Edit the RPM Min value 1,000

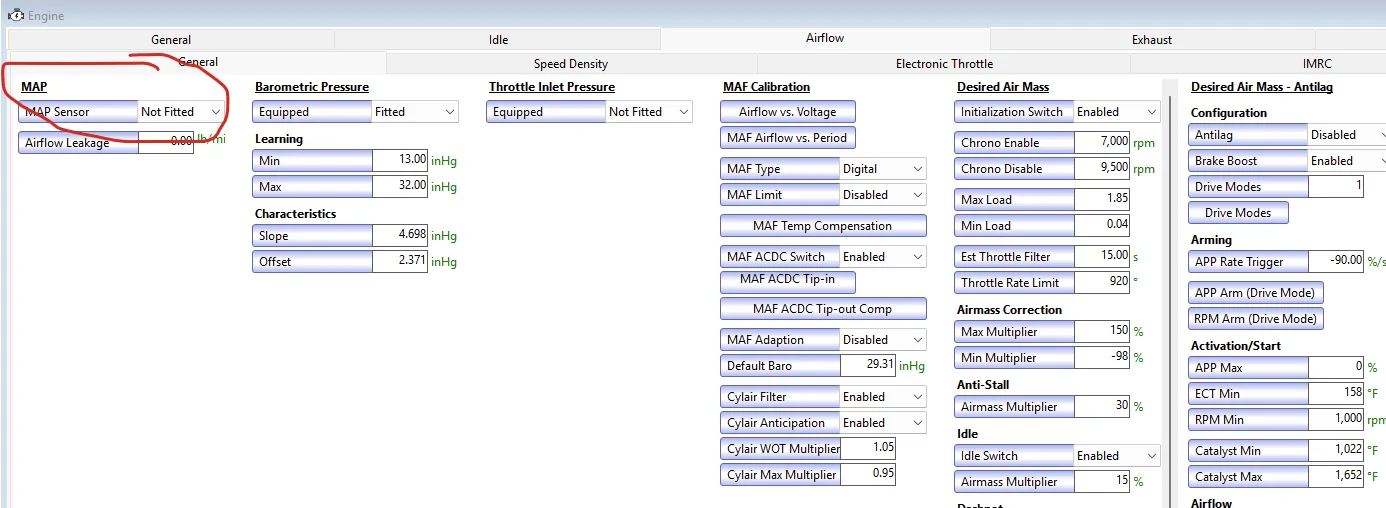[x=1336, y=420]
